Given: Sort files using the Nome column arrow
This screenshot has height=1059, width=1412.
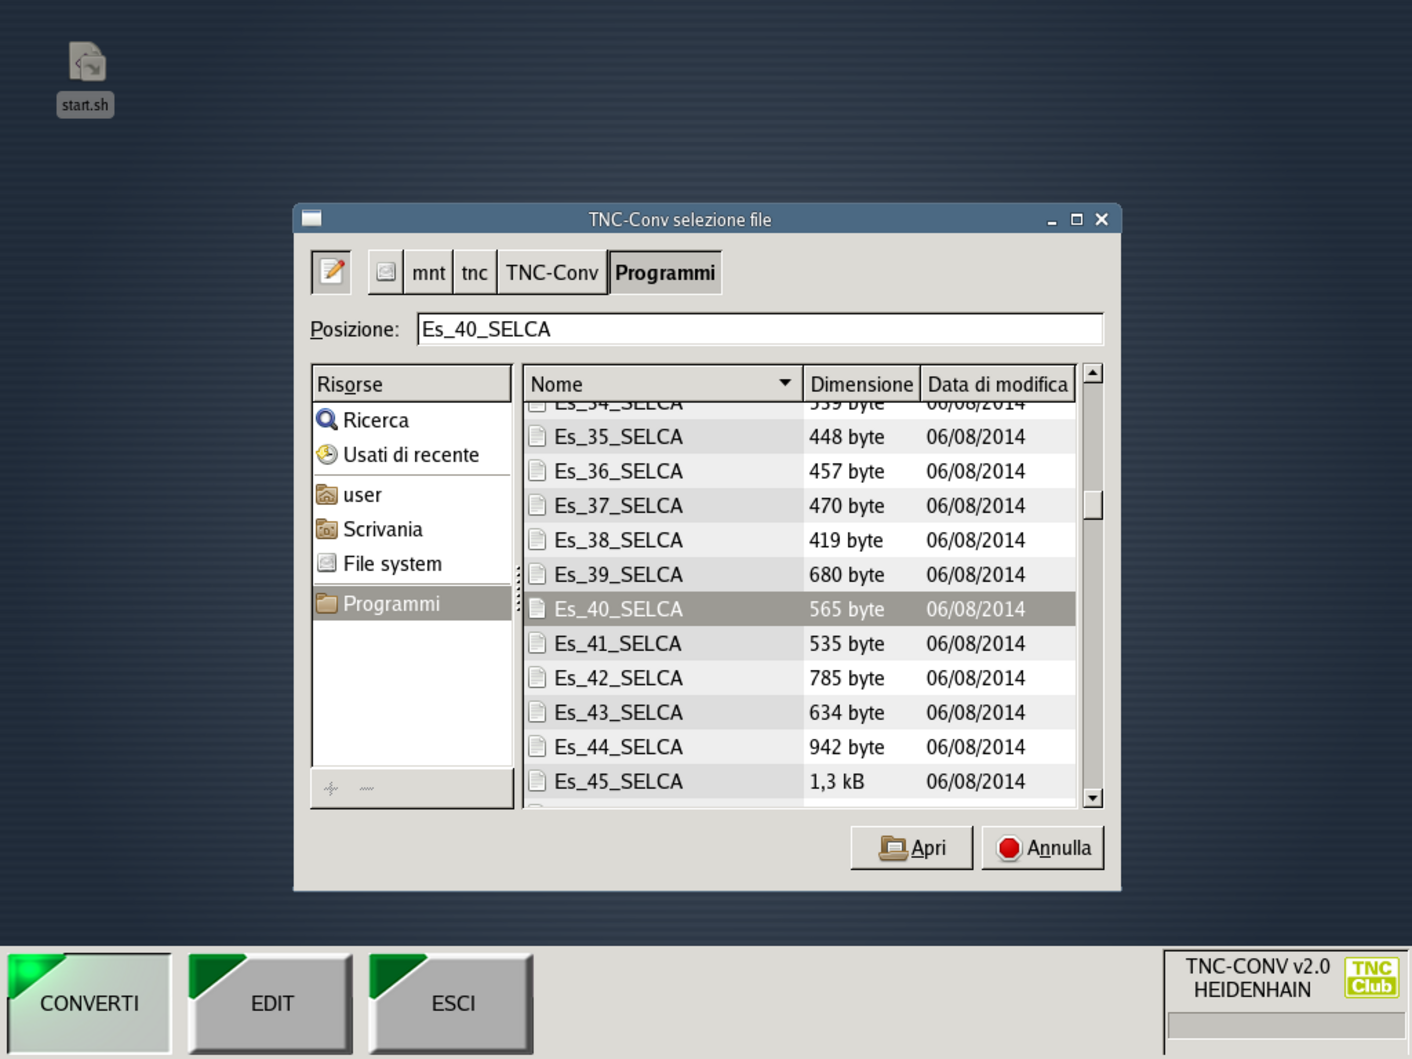Looking at the screenshot, I should click(784, 384).
